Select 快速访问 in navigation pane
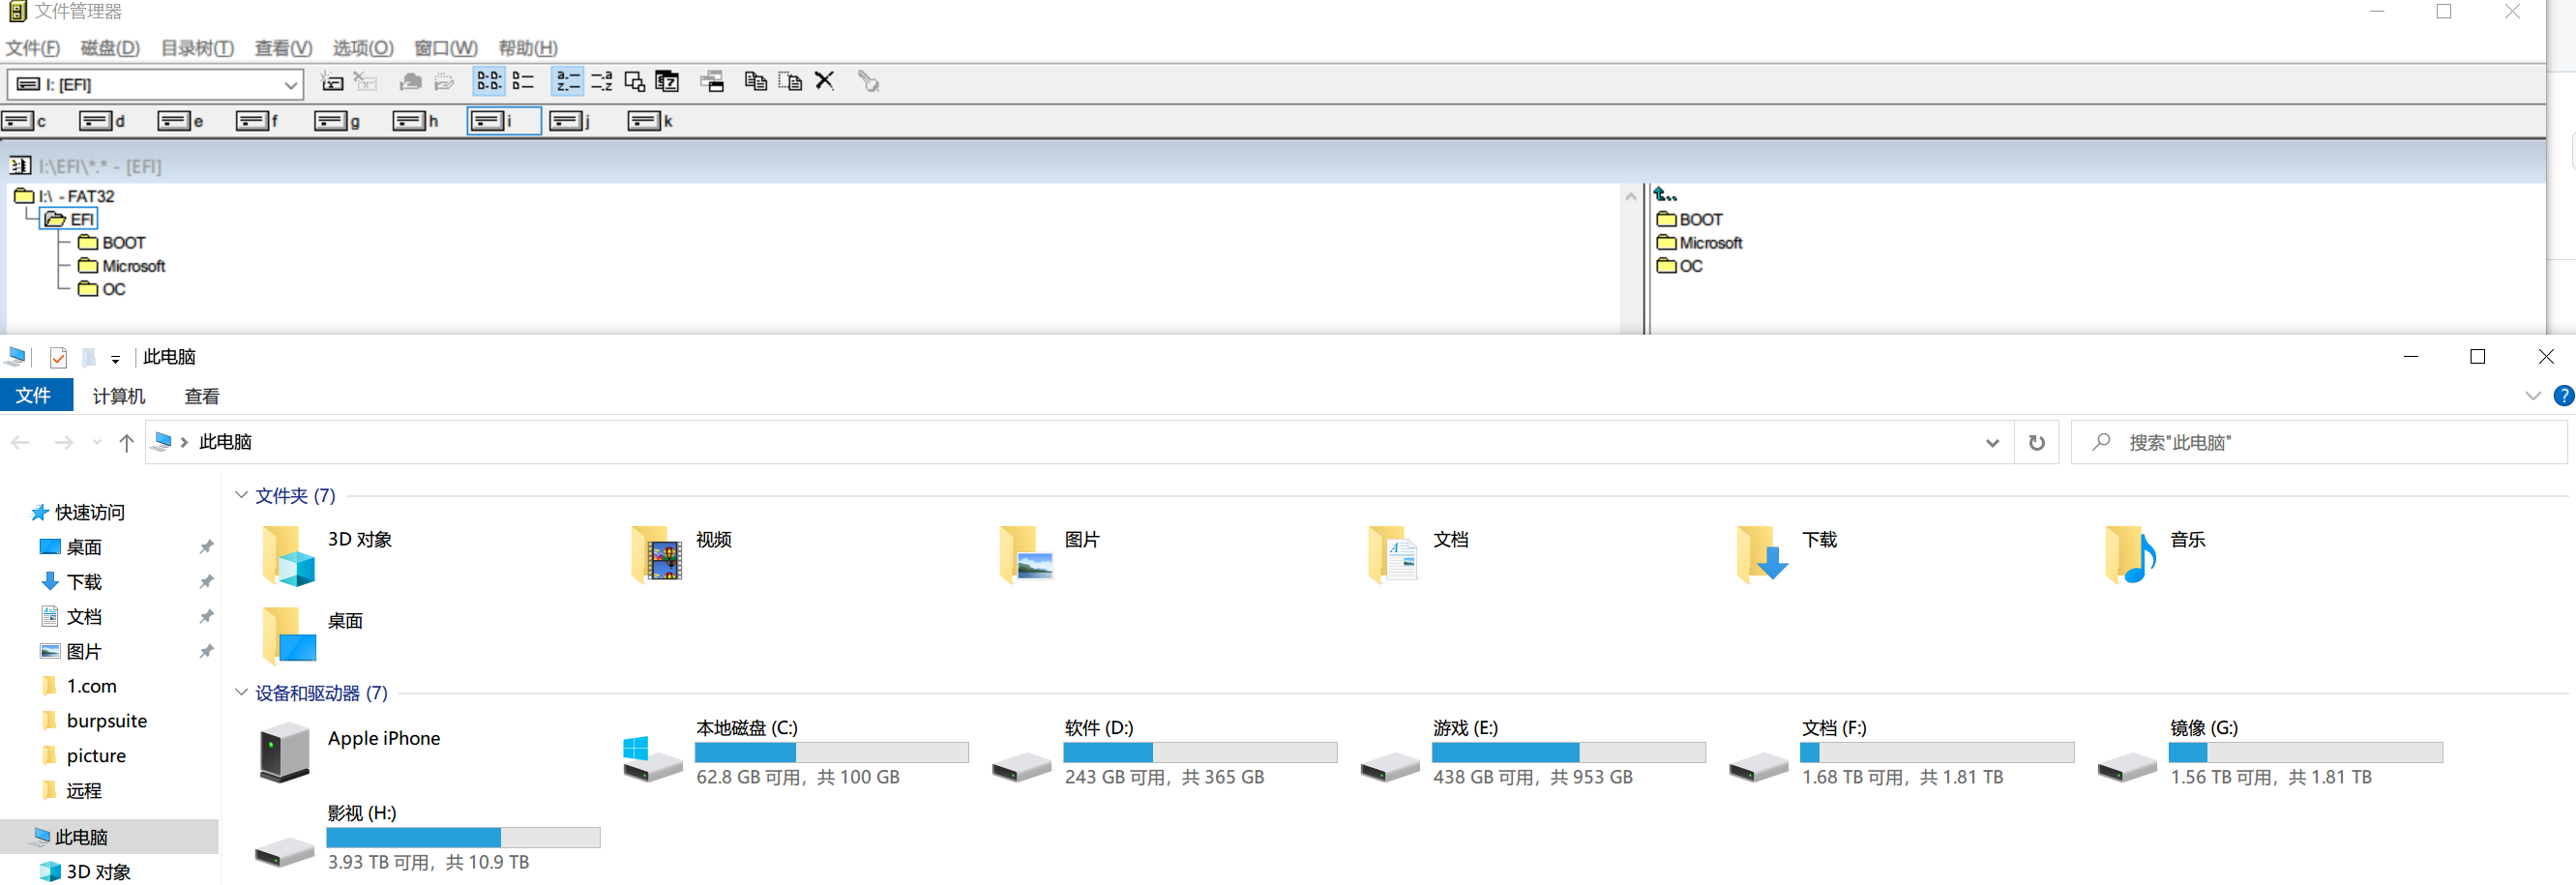Viewport: 2576px width, 885px height. click(x=78, y=512)
